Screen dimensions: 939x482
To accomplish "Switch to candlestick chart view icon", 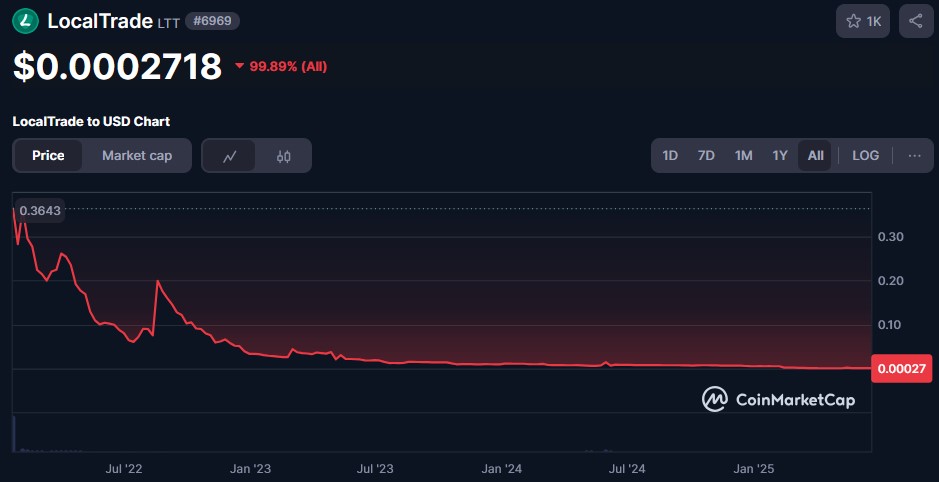I will [284, 156].
